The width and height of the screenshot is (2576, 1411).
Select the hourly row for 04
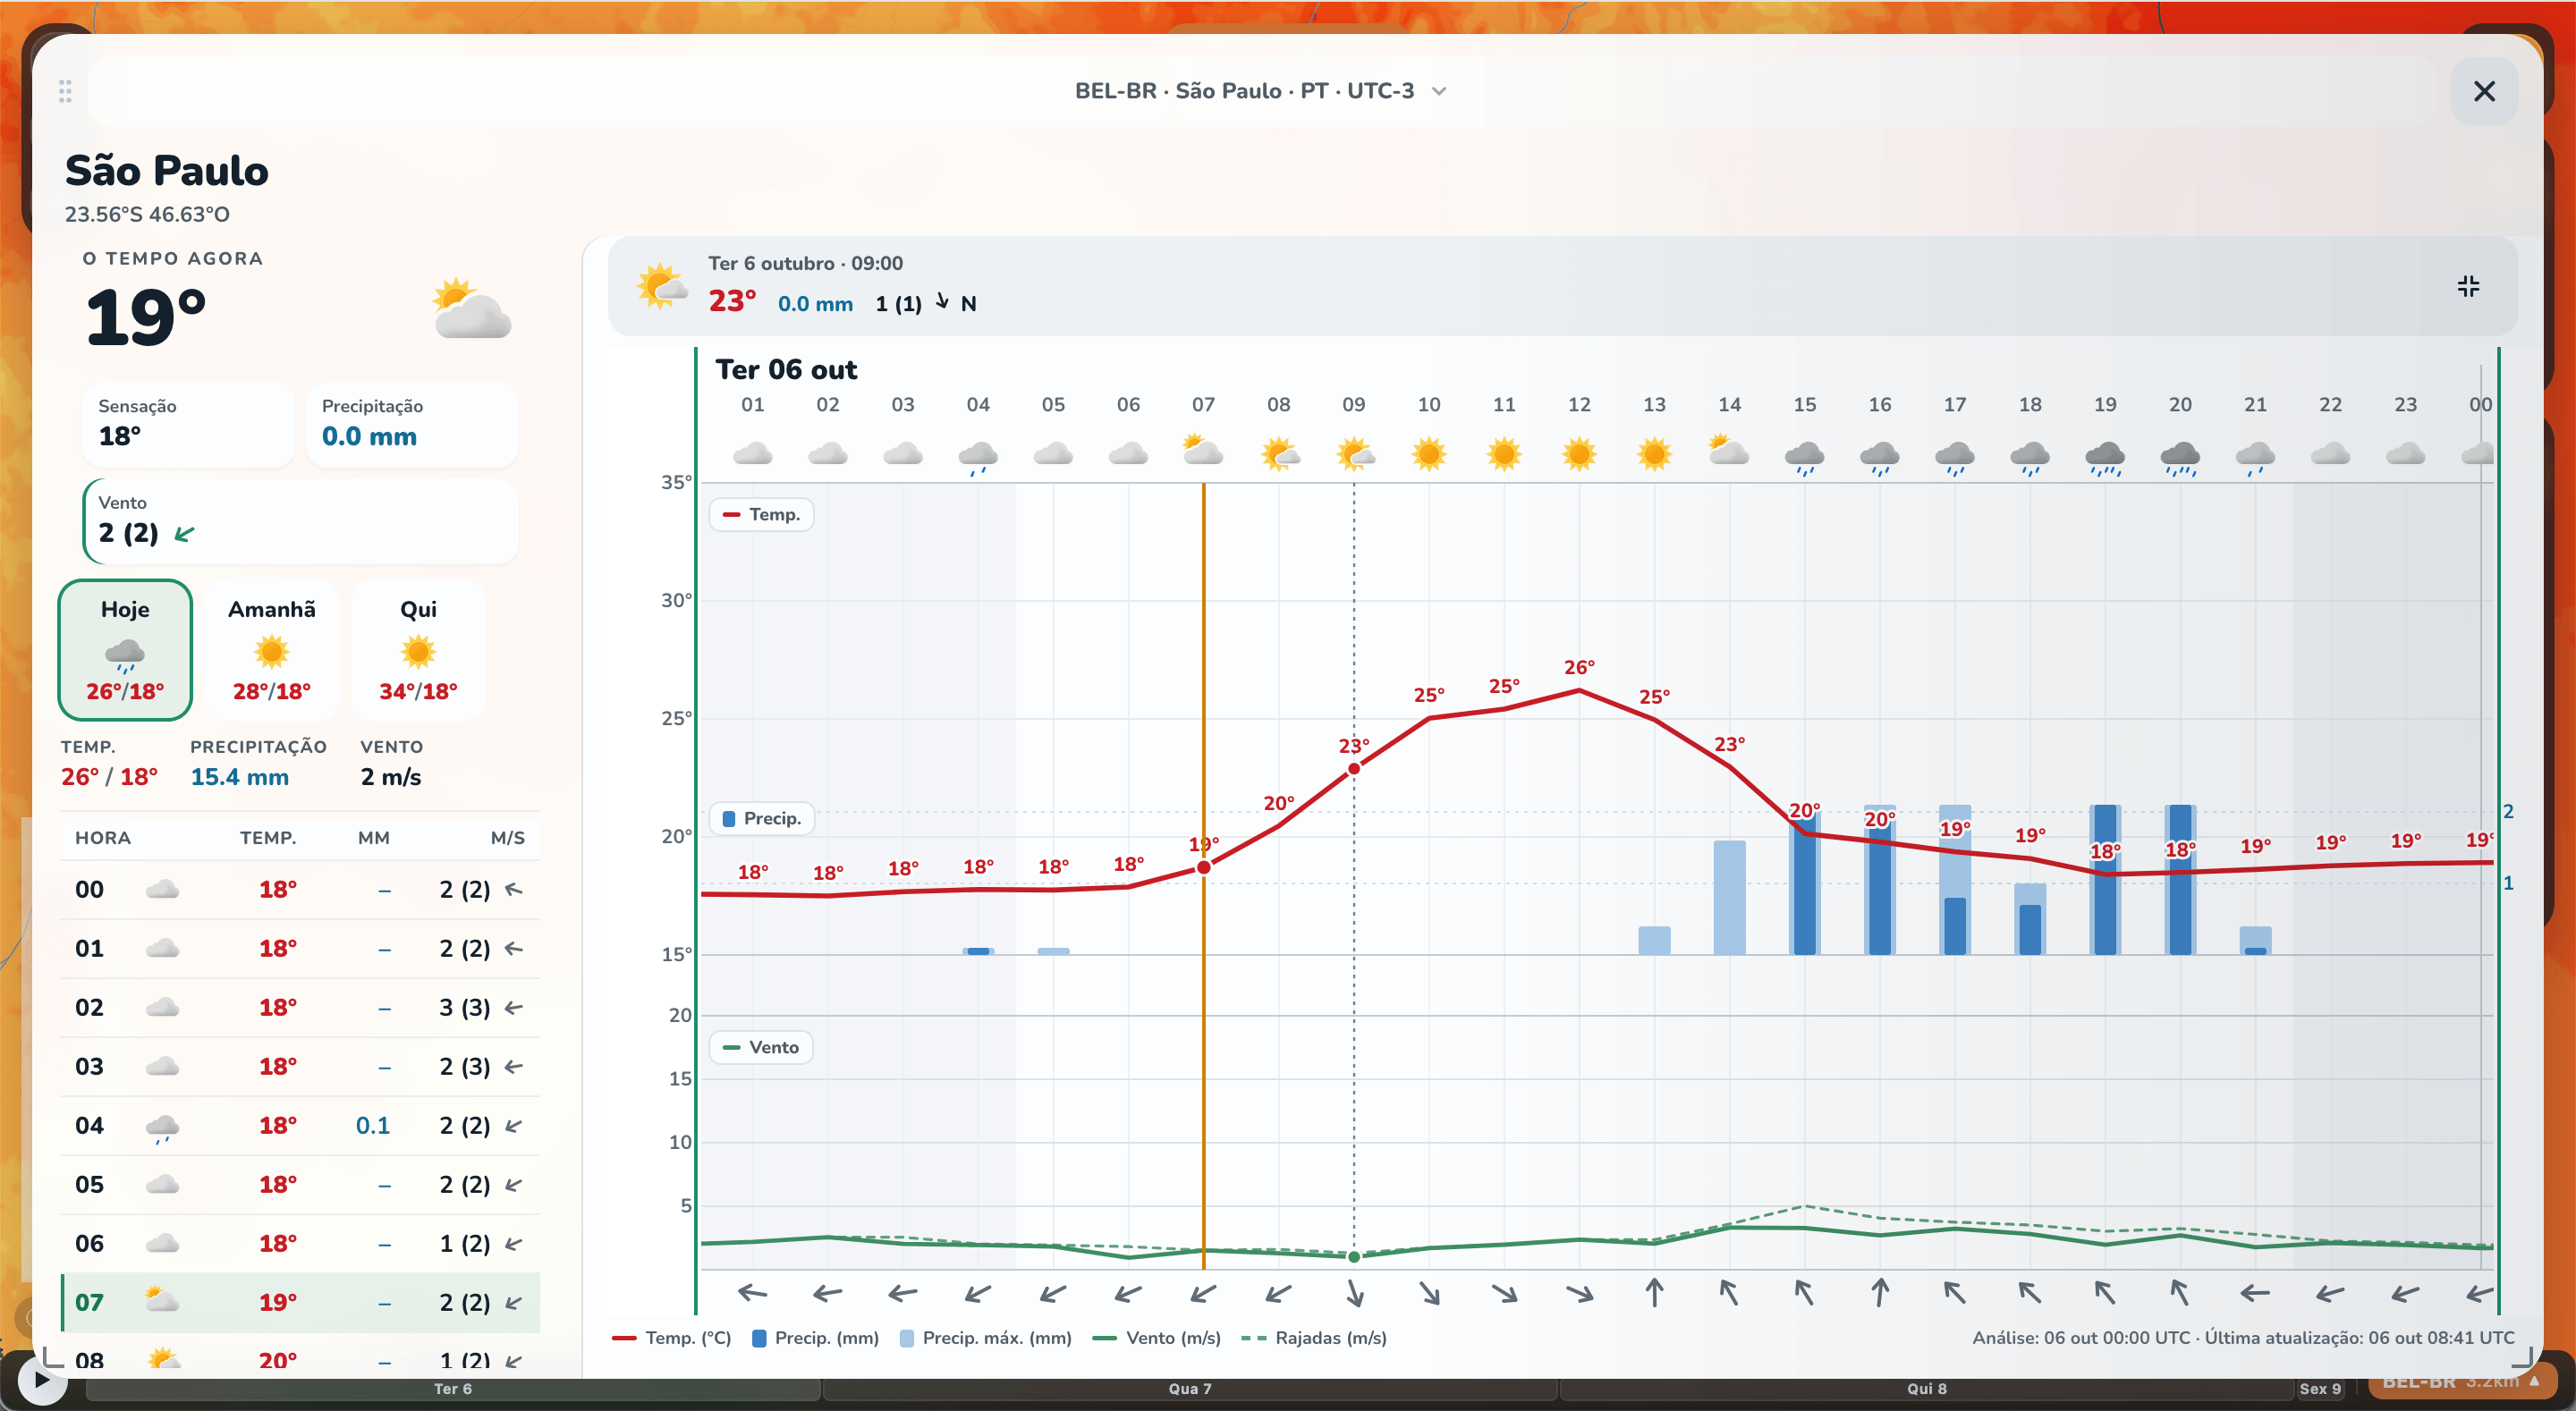coord(300,1125)
